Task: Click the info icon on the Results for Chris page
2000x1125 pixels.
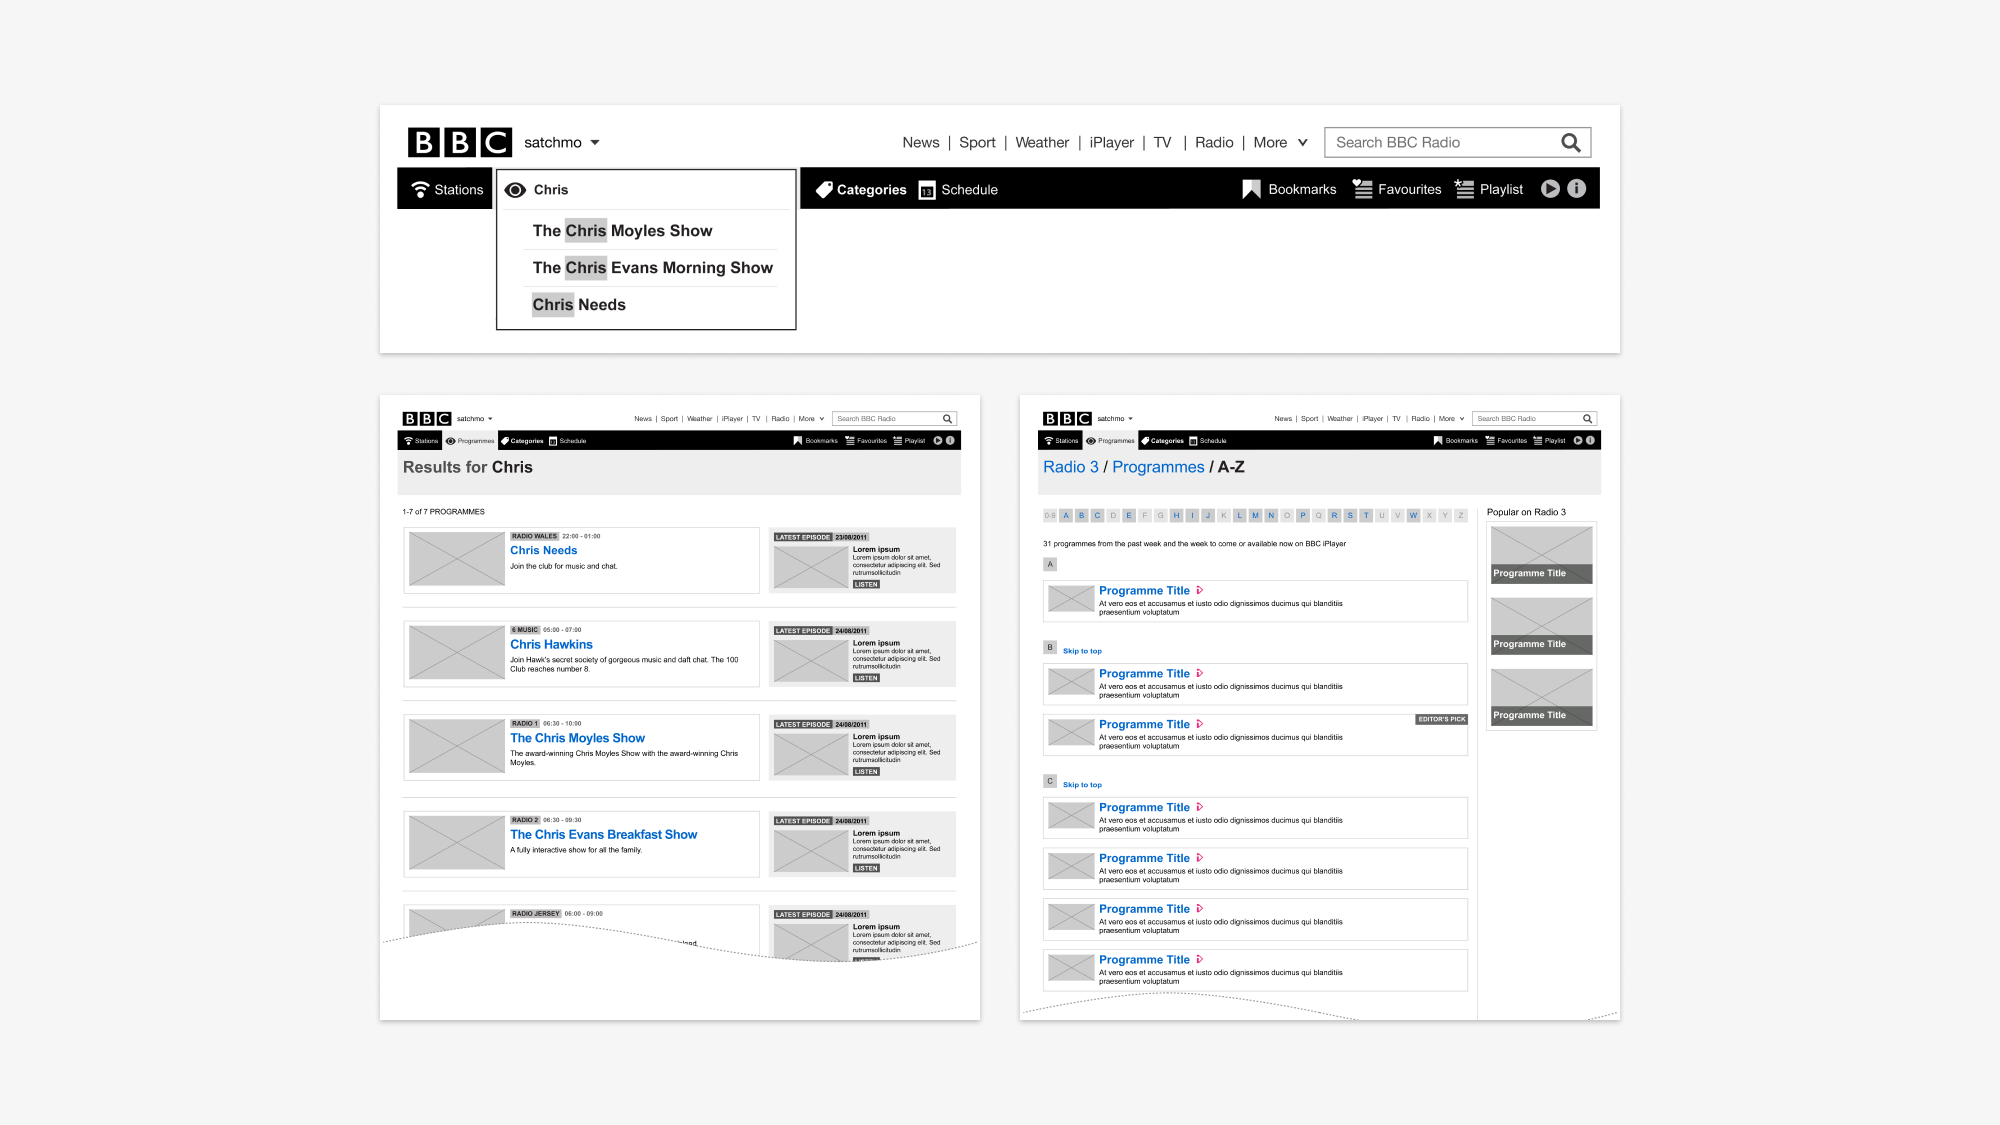Action: coord(950,440)
